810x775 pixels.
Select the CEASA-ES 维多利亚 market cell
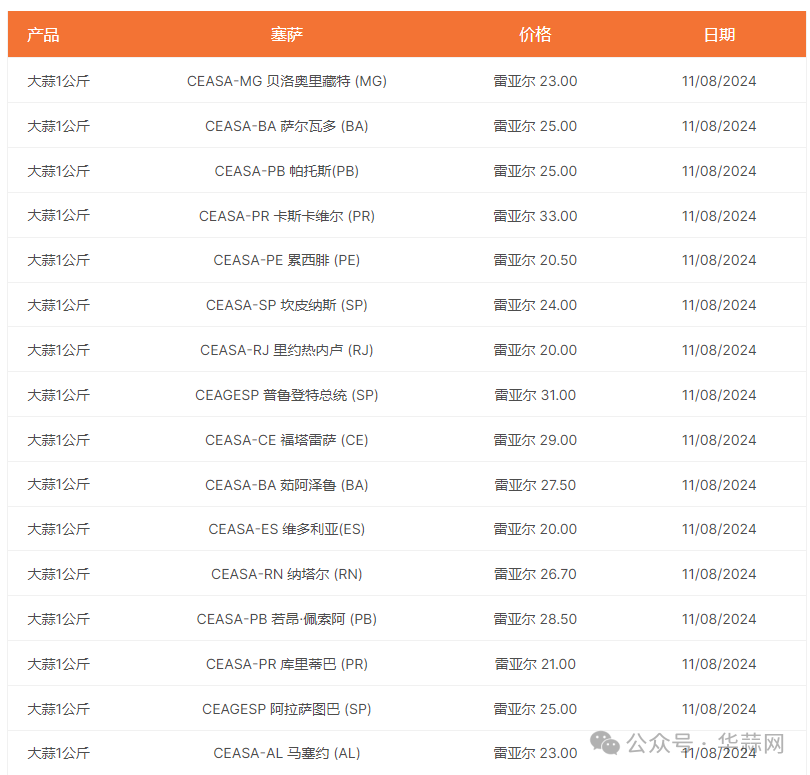pyautogui.click(x=286, y=529)
